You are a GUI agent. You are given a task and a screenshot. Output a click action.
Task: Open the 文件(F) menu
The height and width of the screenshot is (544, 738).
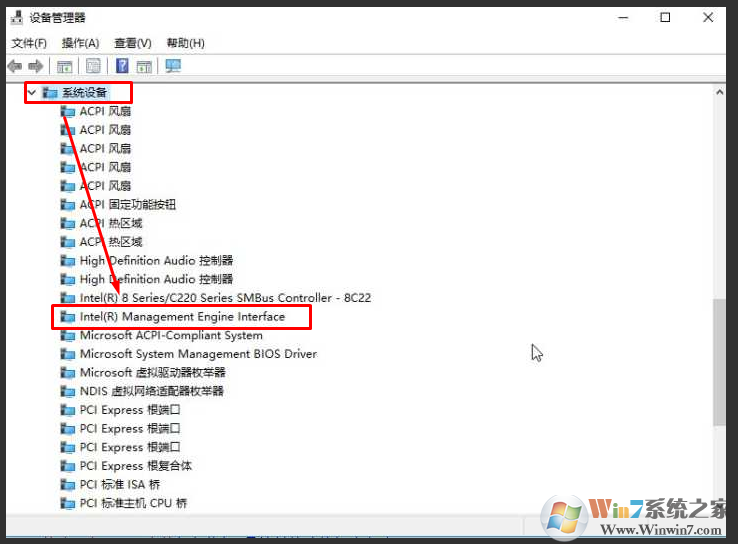point(29,43)
